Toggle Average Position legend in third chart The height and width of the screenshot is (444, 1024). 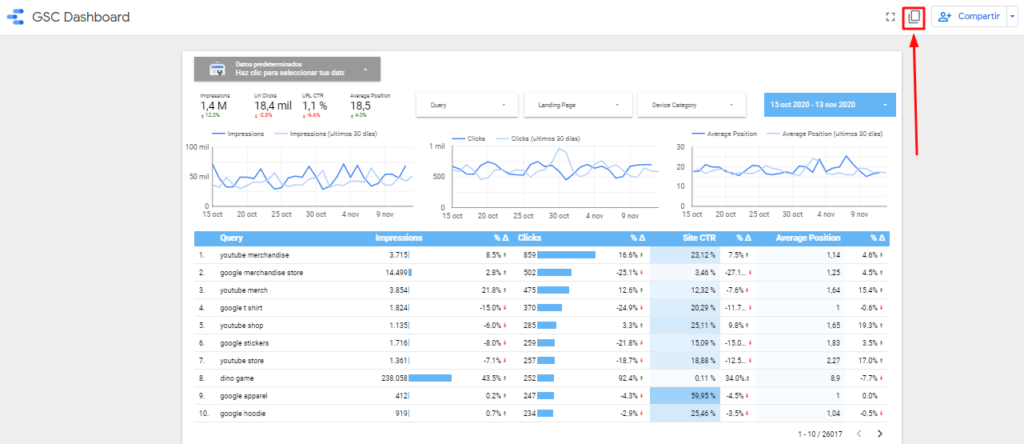[x=724, y=134]
